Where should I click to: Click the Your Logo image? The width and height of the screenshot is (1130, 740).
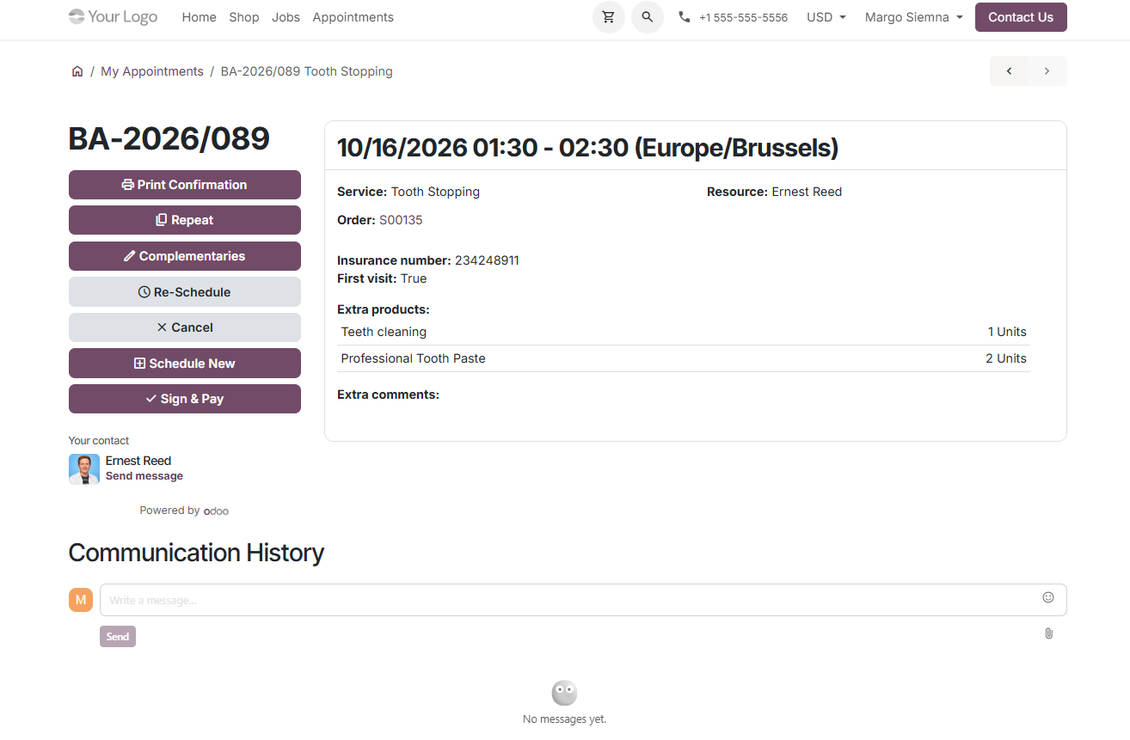tap(113, 17)
